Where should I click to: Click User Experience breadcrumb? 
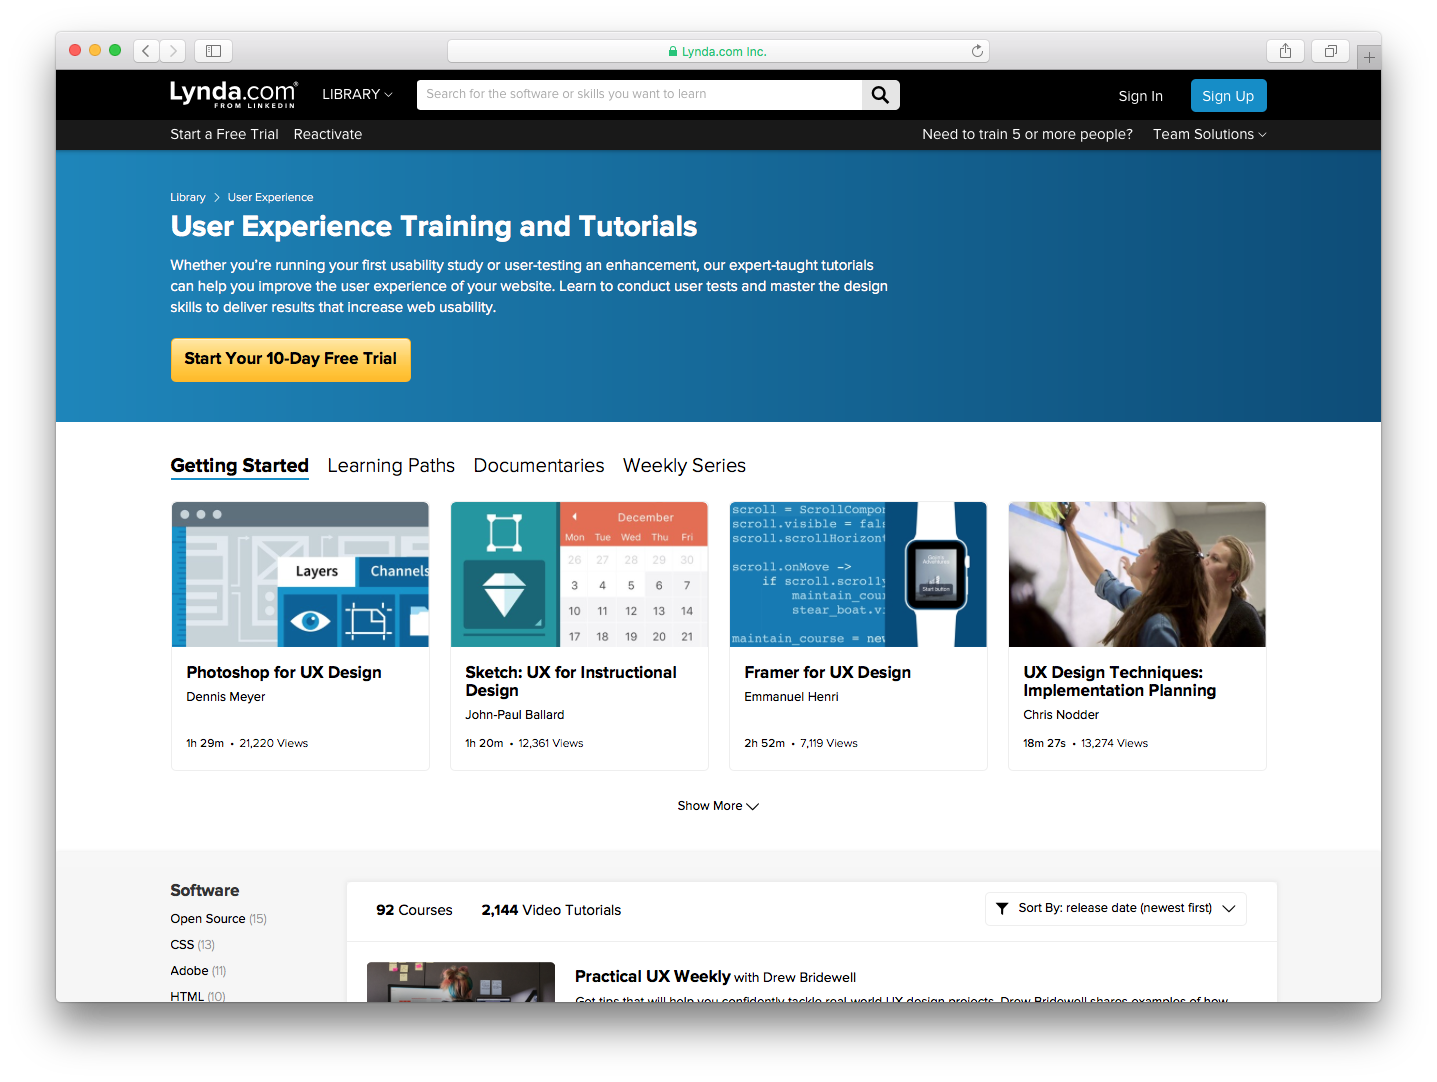pyautogui.click(x=270, y=197)
